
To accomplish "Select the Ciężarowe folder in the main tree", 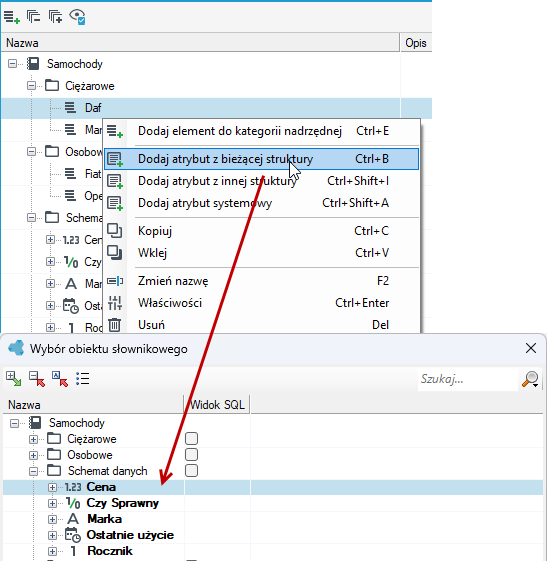I will (89, 86).
